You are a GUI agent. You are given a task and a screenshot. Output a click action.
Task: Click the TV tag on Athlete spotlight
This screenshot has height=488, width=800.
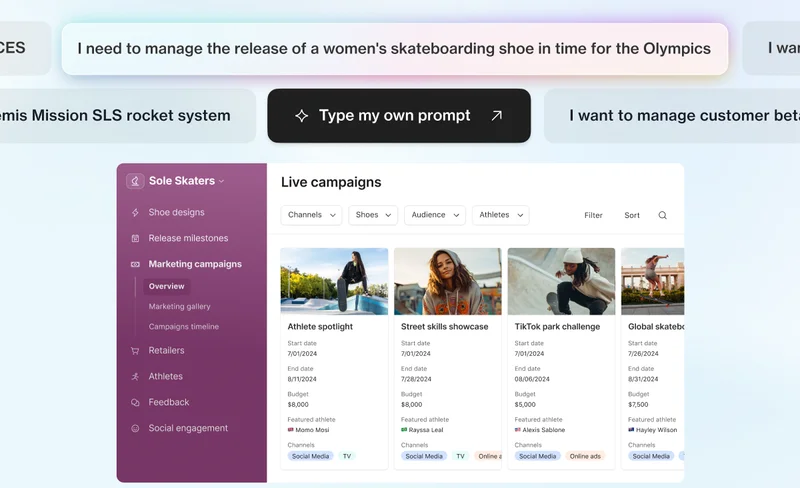pyautogui.click(x=347, y=456)
